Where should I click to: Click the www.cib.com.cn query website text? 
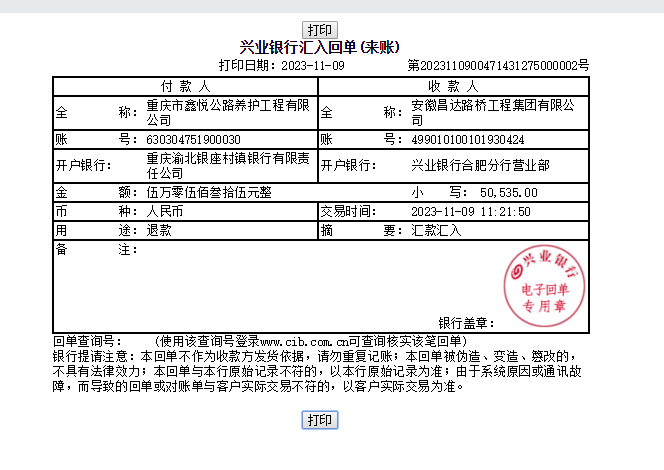[x=302, y=341]
